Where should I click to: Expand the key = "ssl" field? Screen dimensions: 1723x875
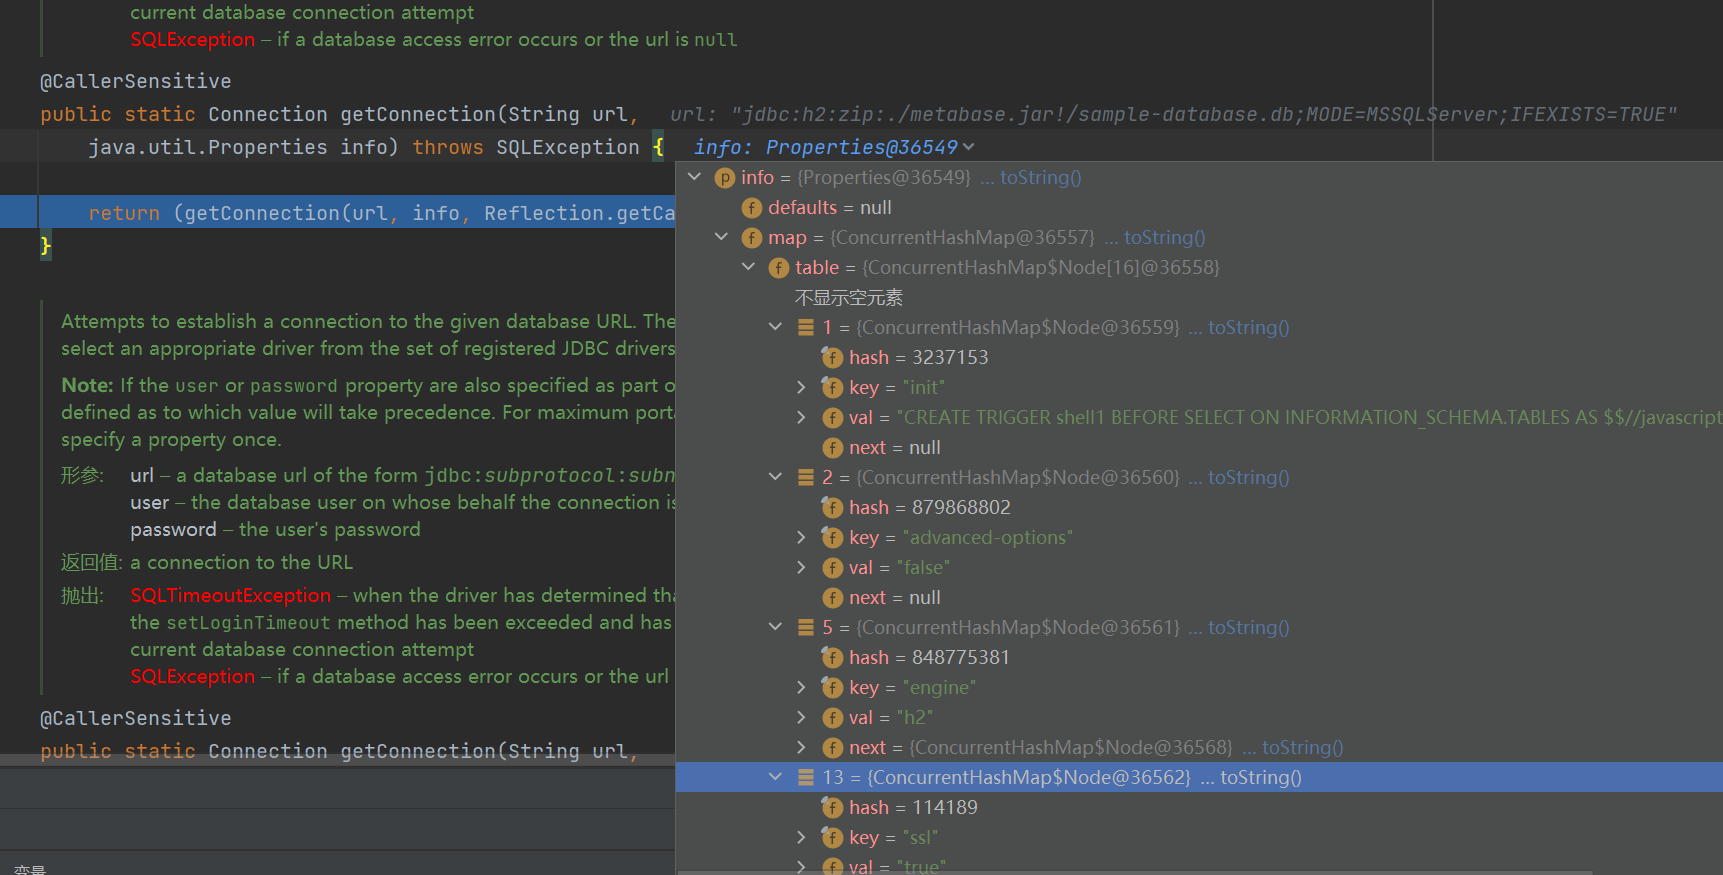801,837
